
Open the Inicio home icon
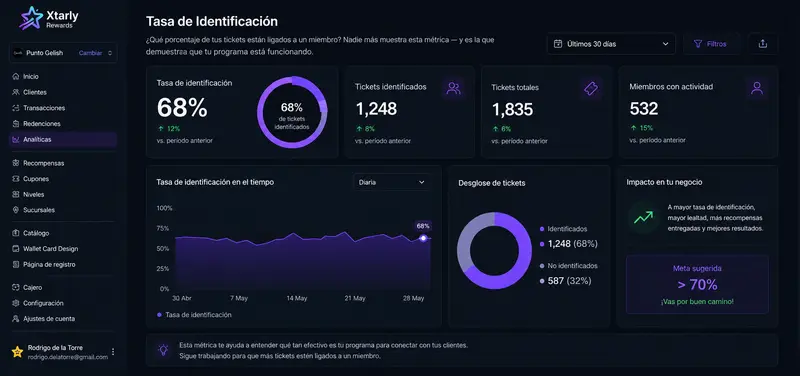point(15,77)
